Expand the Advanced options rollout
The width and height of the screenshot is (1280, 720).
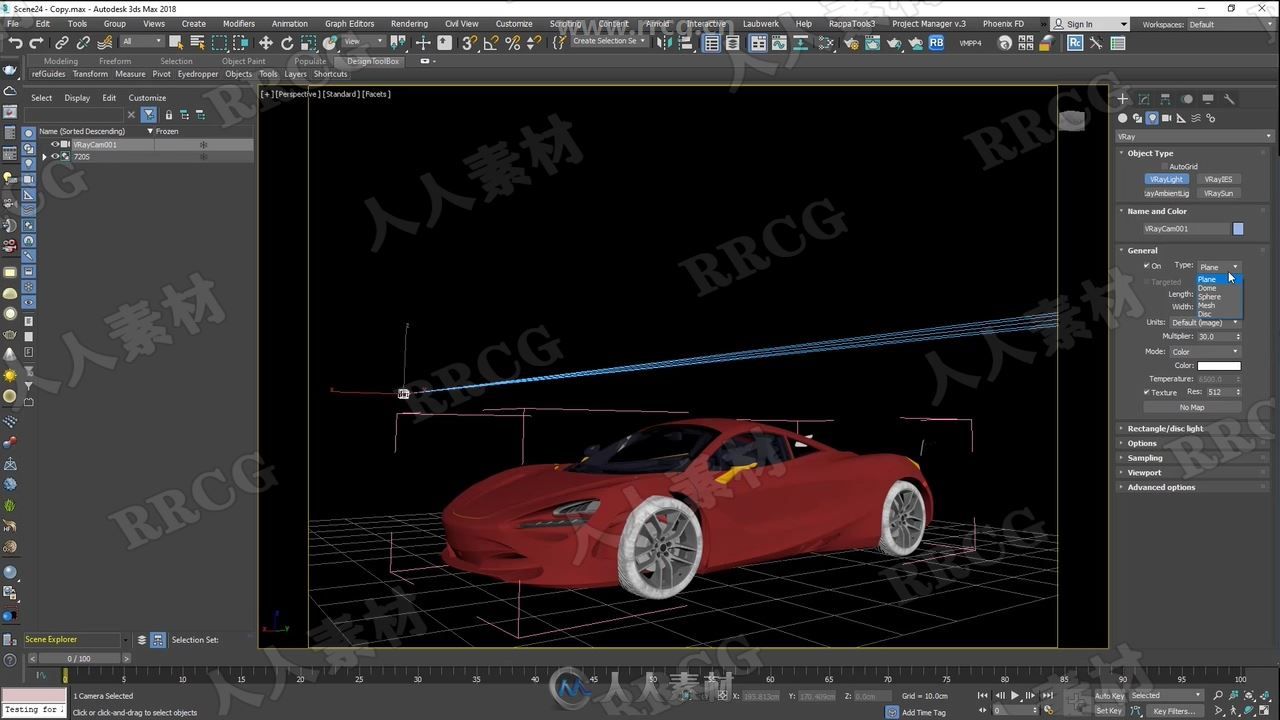[x=1161, y=487]
